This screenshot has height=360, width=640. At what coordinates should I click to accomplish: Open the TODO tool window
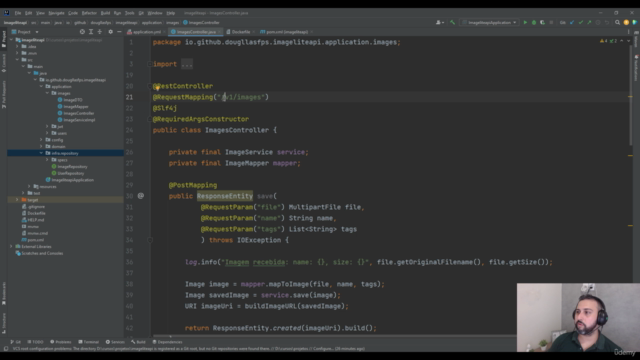coord(35,342)
